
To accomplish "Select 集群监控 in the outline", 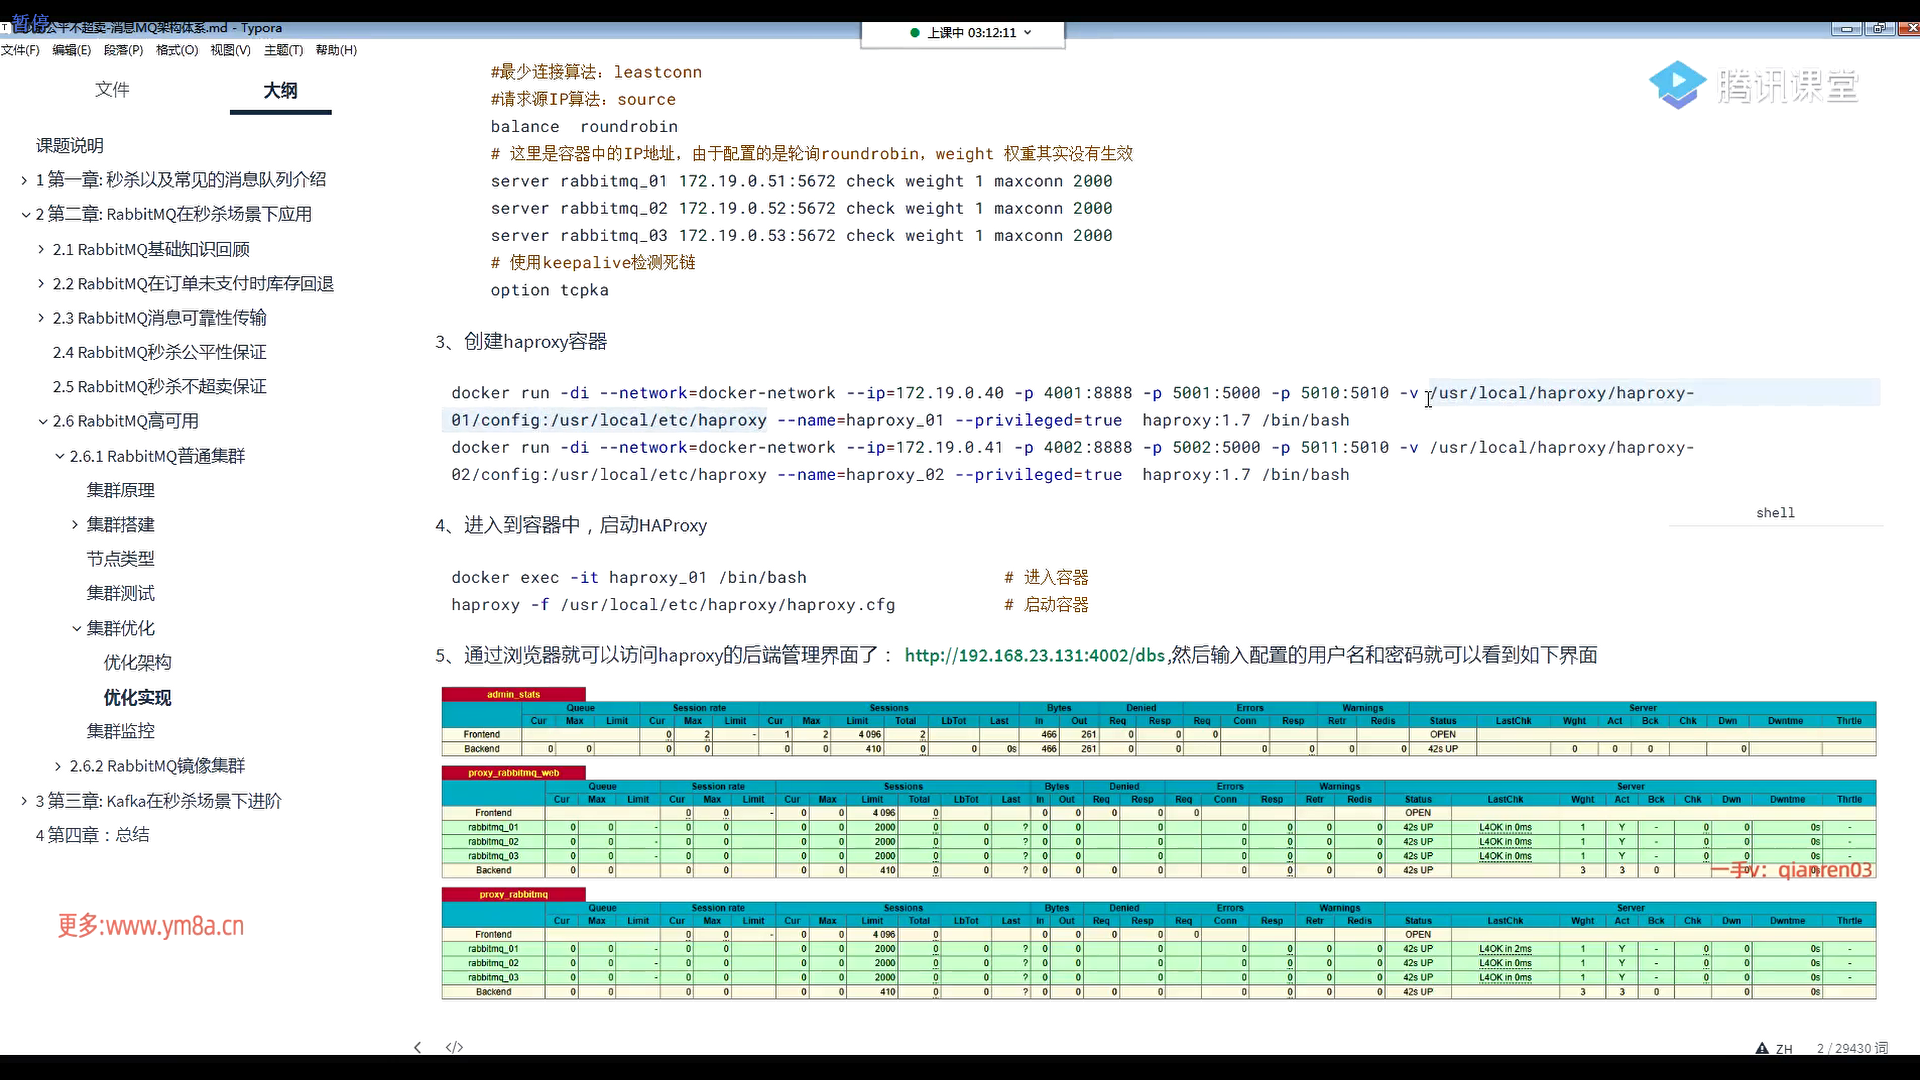I will (x=121, y=732).
